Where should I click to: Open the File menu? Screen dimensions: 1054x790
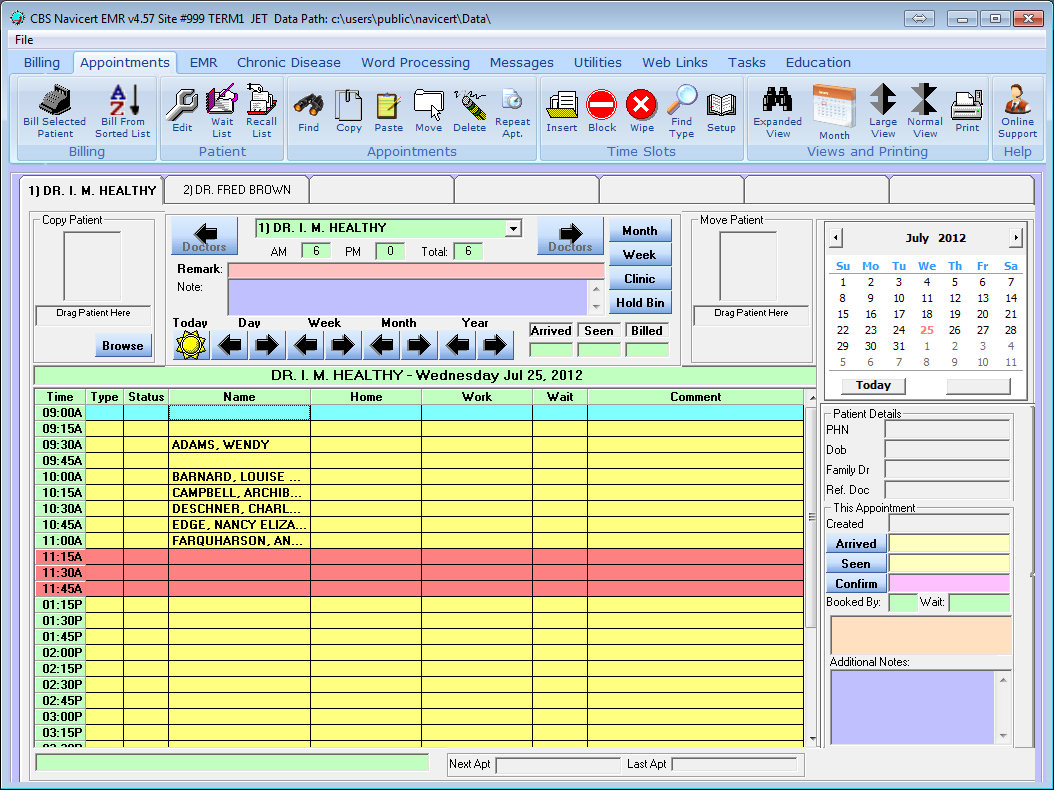pos(24,40)
